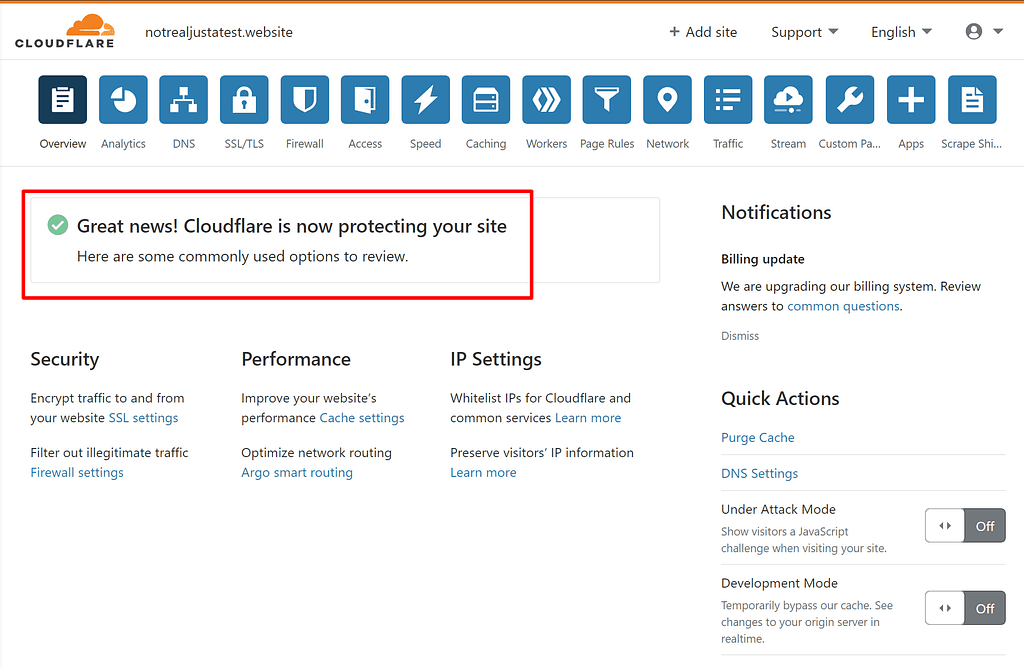Expand the English language selector
This screenshot has height=668, width=1024.
pos(898,31)
